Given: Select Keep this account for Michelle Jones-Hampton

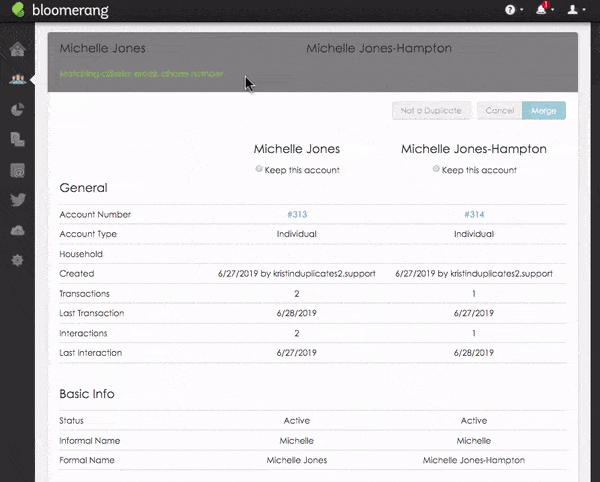Looking at the screenshot, I should tap(436, 170).
